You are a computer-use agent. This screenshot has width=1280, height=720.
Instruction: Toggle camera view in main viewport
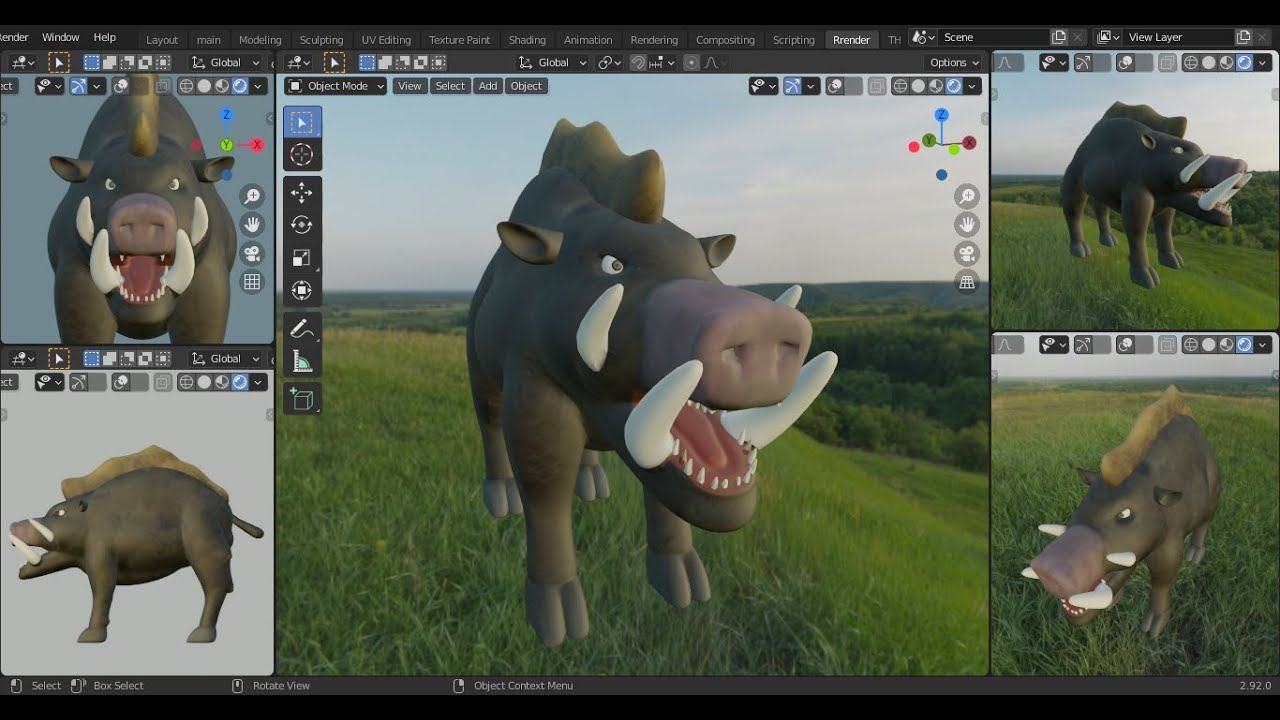click(x=967, y=253)
